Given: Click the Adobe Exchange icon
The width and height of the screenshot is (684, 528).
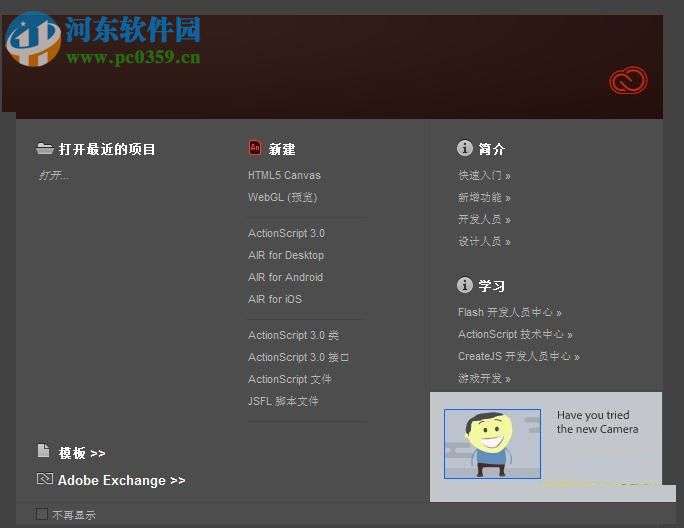Looking at the screenshot, I should pyautogui.click(x=44, y=479).
